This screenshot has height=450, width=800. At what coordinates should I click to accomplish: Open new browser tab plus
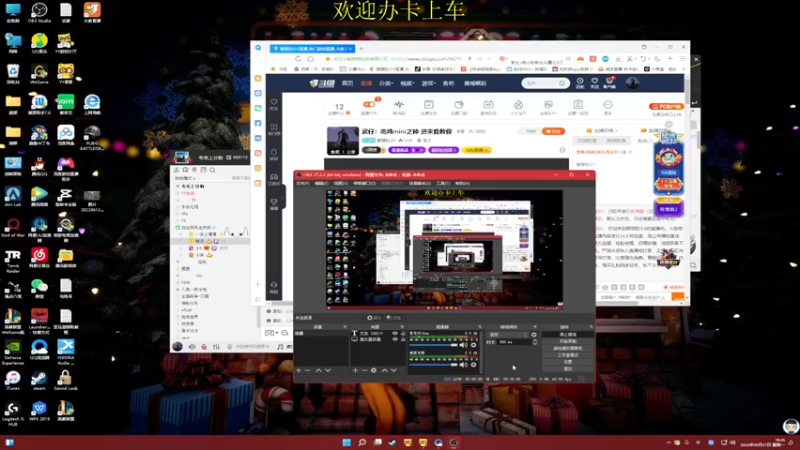(361, 48)
